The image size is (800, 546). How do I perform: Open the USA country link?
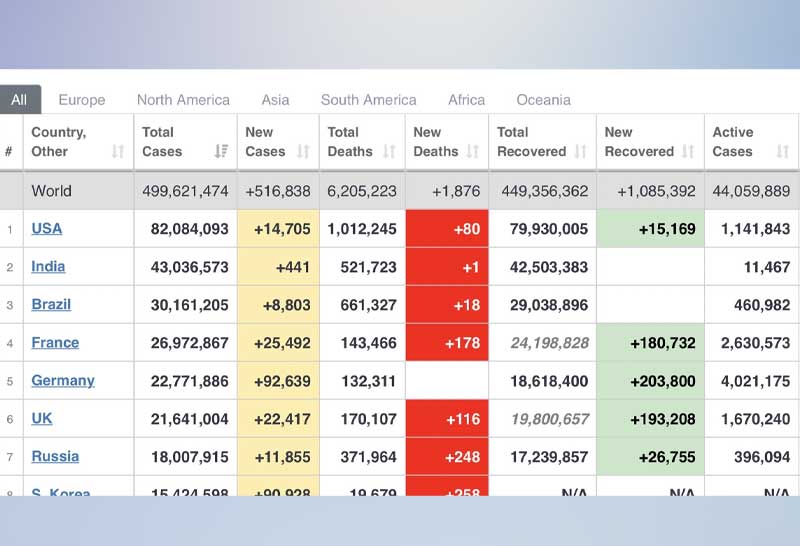click(x=46, y=228)
